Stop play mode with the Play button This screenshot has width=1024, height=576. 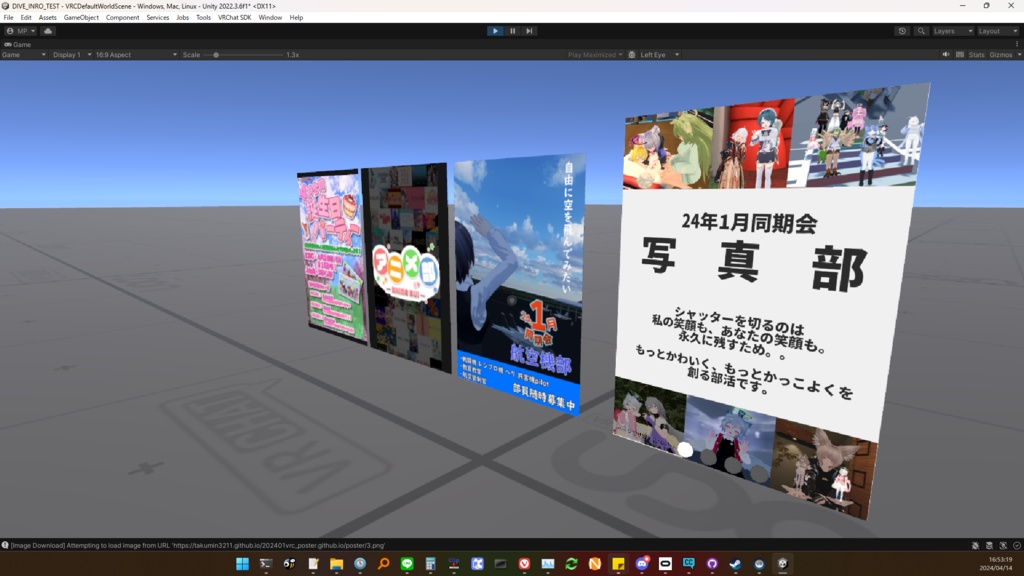[495, 31]
